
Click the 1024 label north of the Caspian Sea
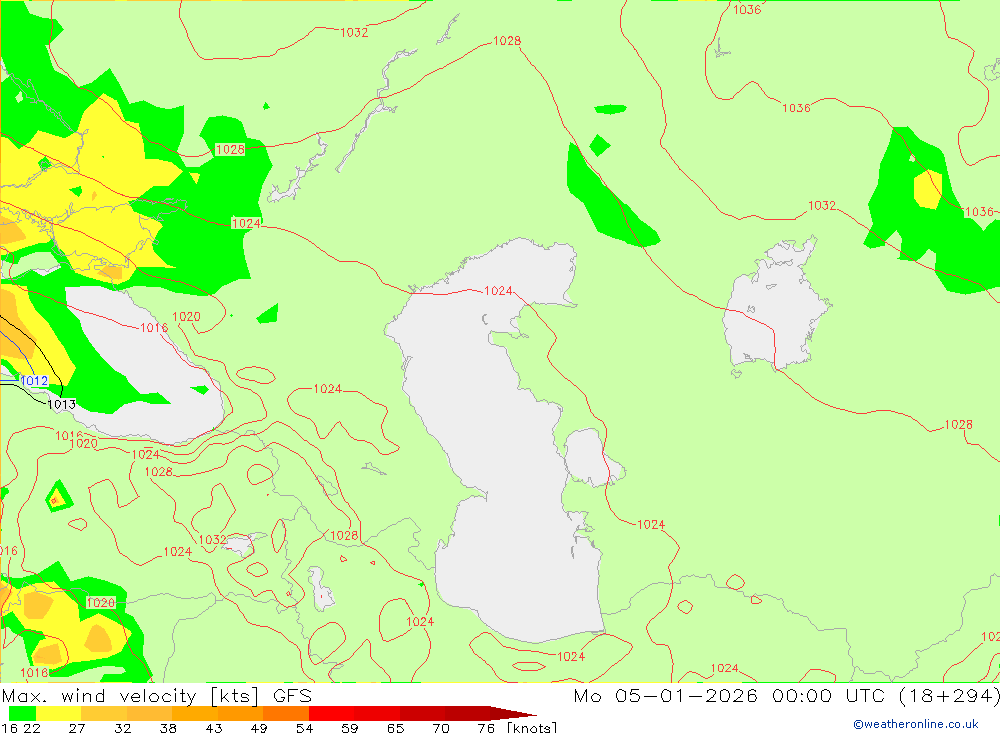click(498, 291)
